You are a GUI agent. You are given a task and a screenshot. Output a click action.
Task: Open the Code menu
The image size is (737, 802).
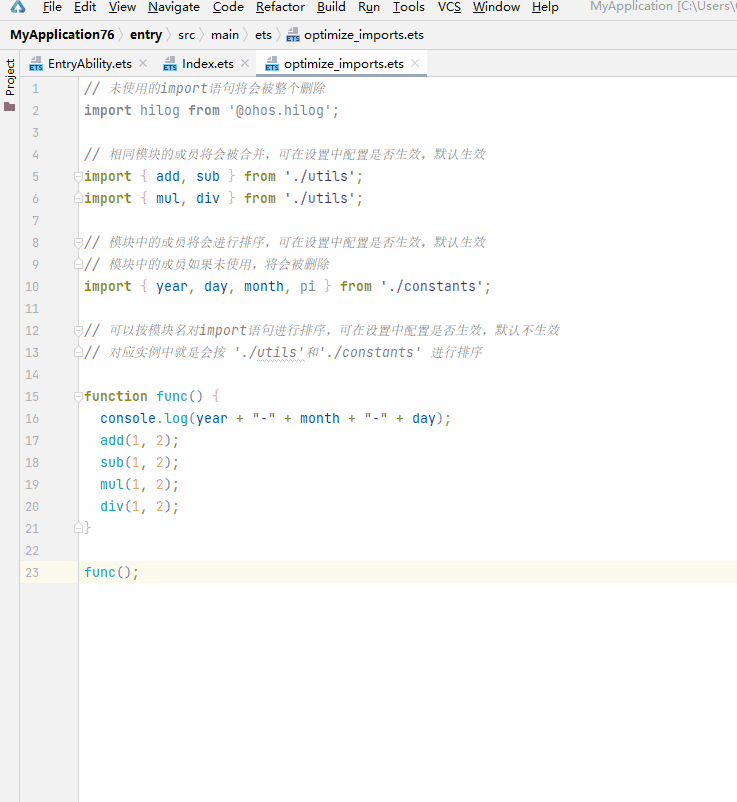[x=228, y=7]
